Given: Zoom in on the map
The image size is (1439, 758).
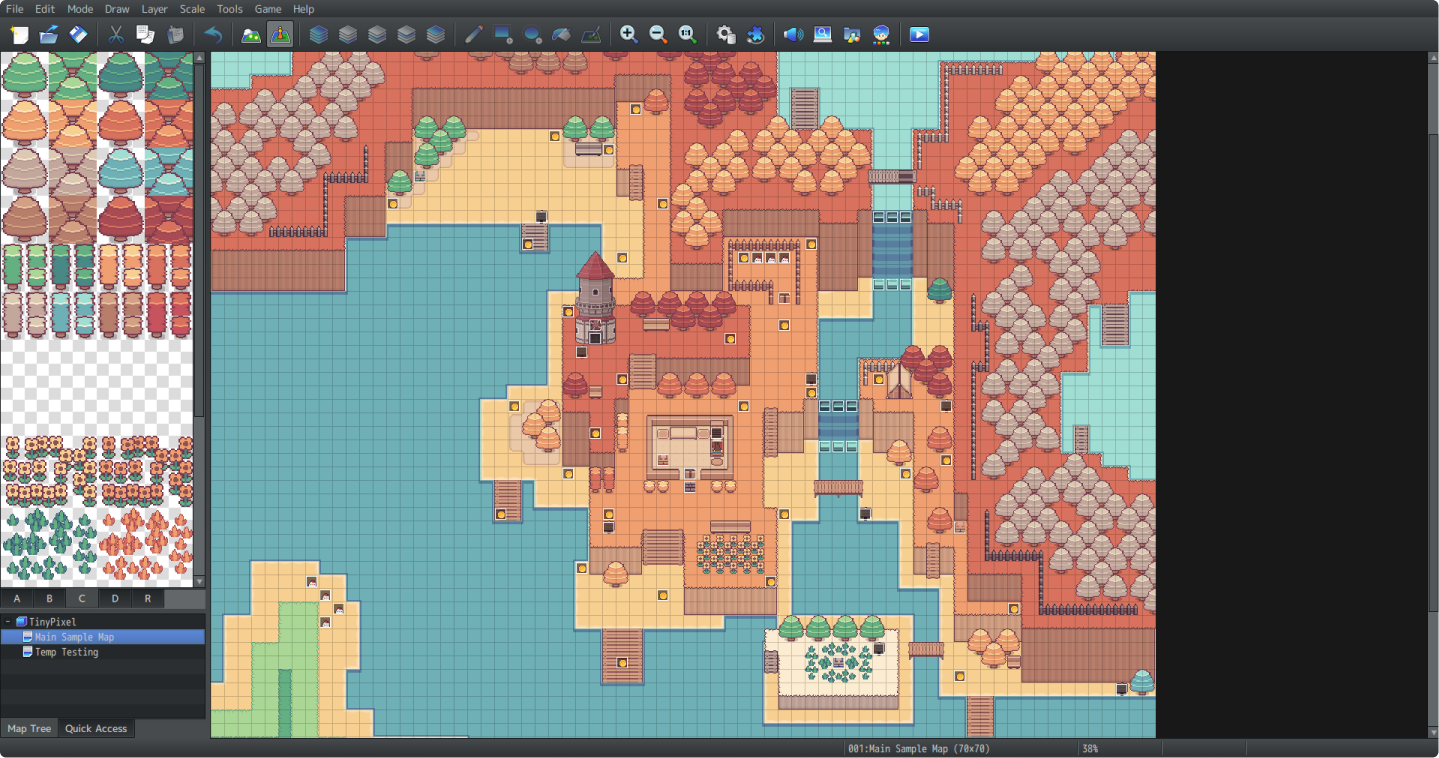Looking at the screenshot, I should (629, 35).
